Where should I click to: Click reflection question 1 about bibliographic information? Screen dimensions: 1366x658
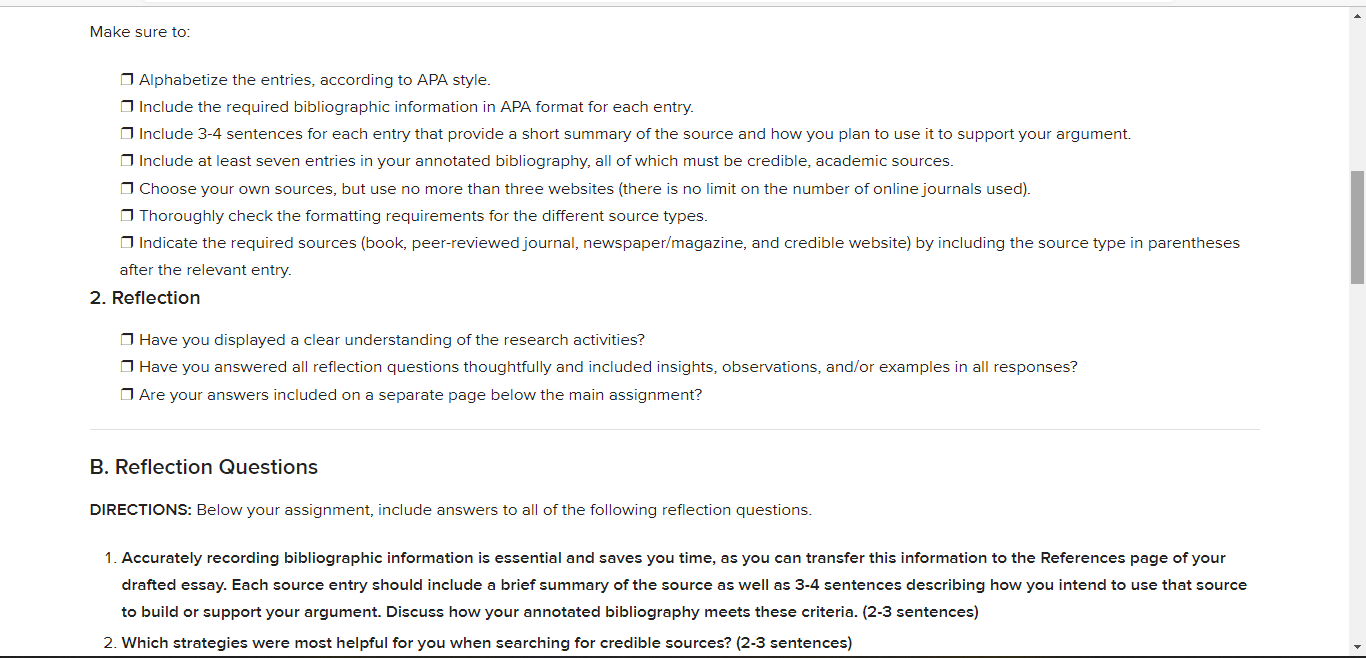pyautogui.click(x=684, y=585)
